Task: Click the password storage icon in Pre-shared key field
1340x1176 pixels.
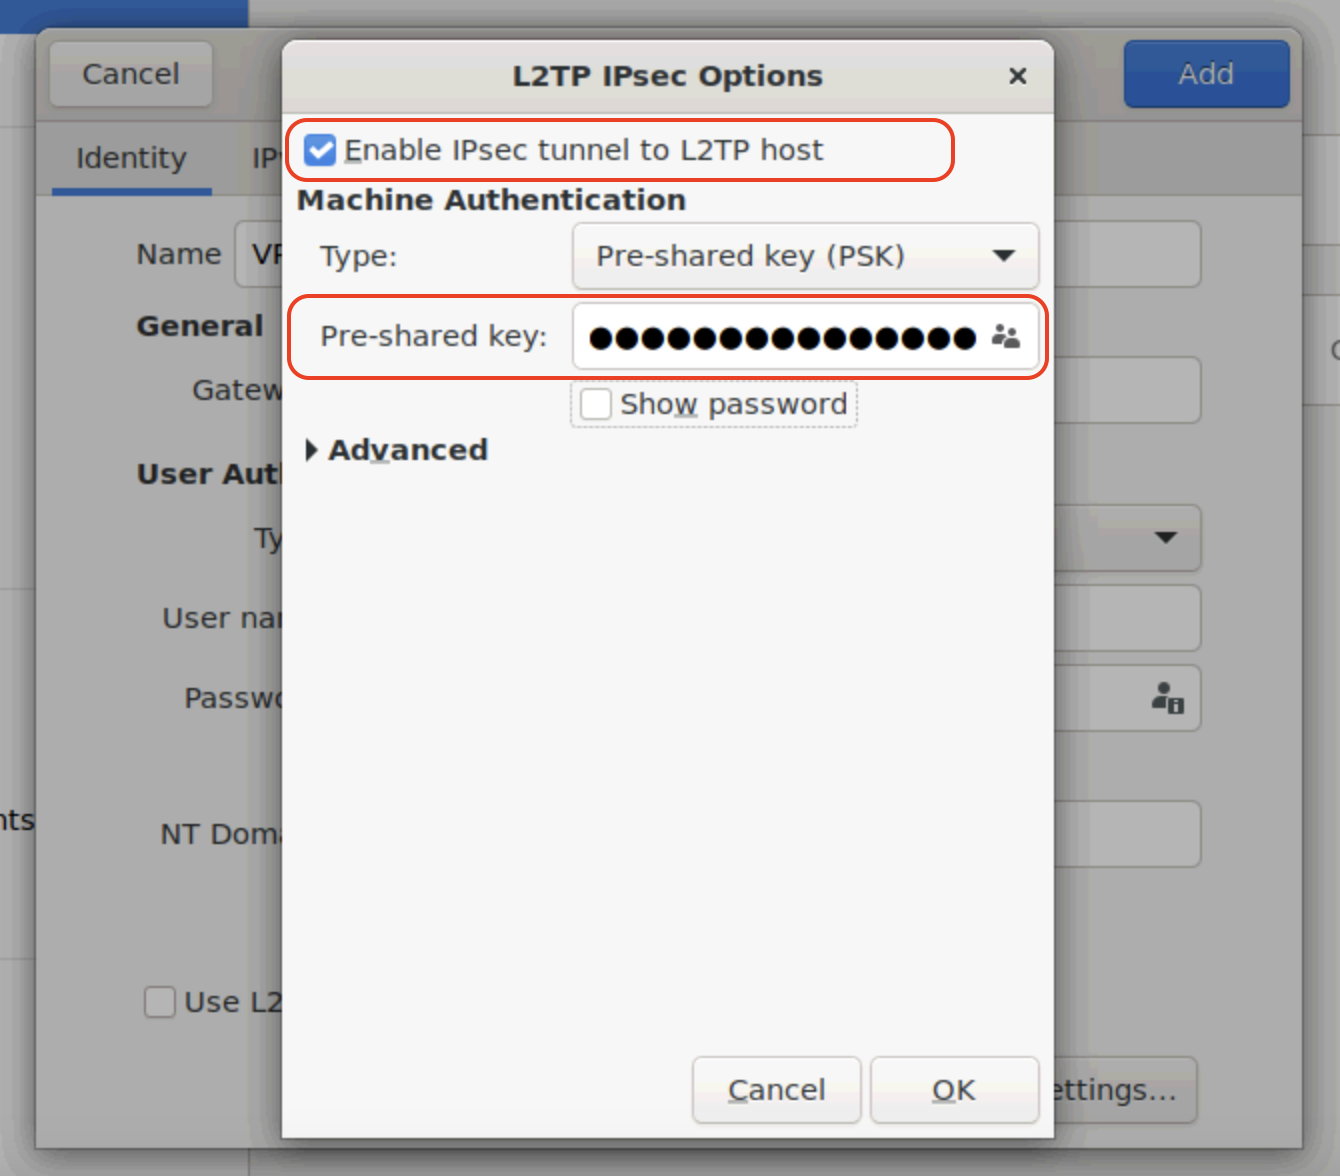Action: pos(1005,337)
